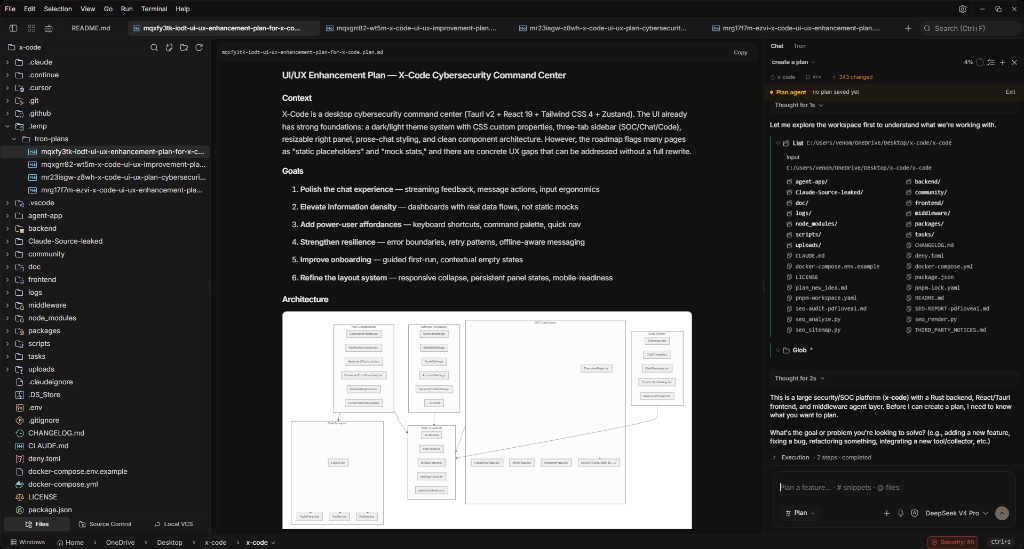
Task: Open the Help menu
Action: point(183,8)
